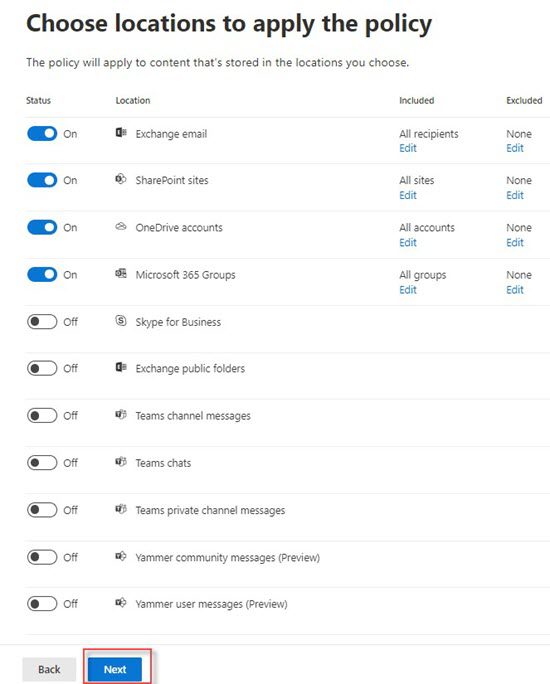Click the Next button
The image size is (550, 684).
tap(115, 669)
